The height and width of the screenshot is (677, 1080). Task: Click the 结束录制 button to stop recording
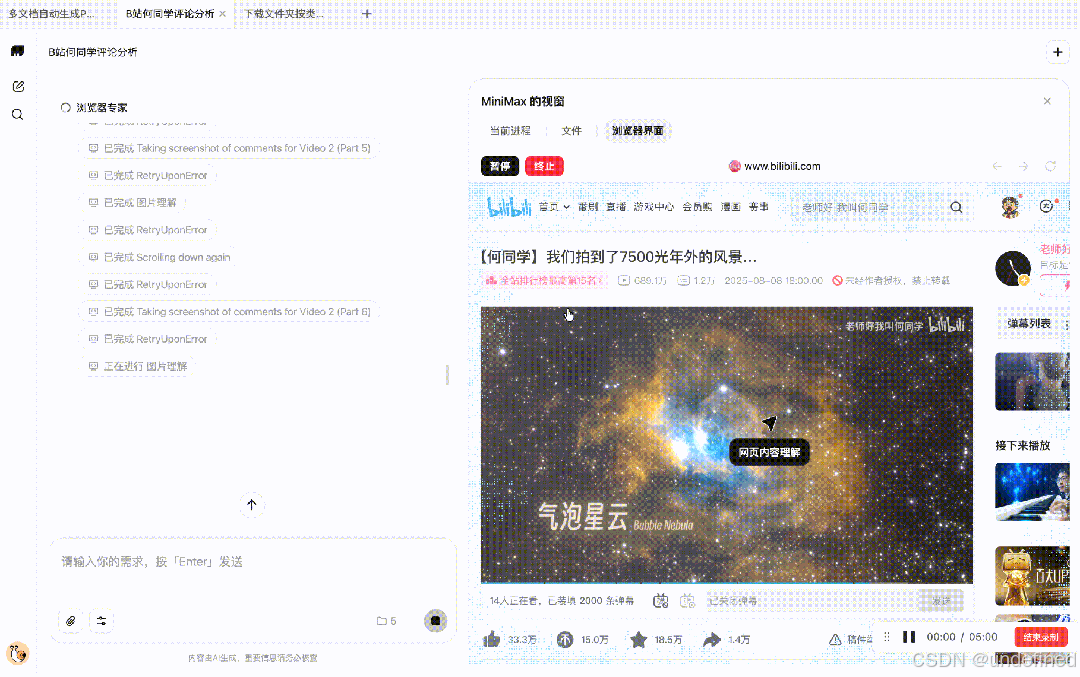tap(1040, 636)
